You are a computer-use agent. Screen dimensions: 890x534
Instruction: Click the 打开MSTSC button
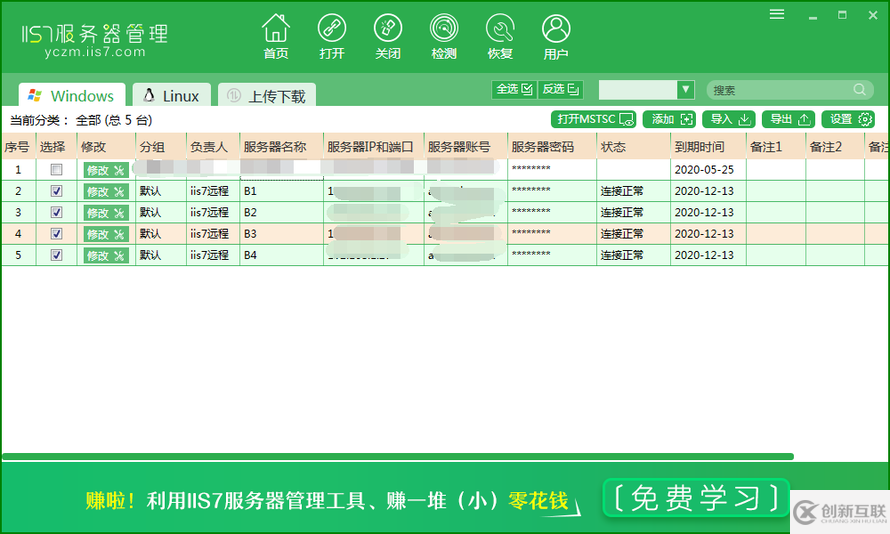[x=595, y=119]
